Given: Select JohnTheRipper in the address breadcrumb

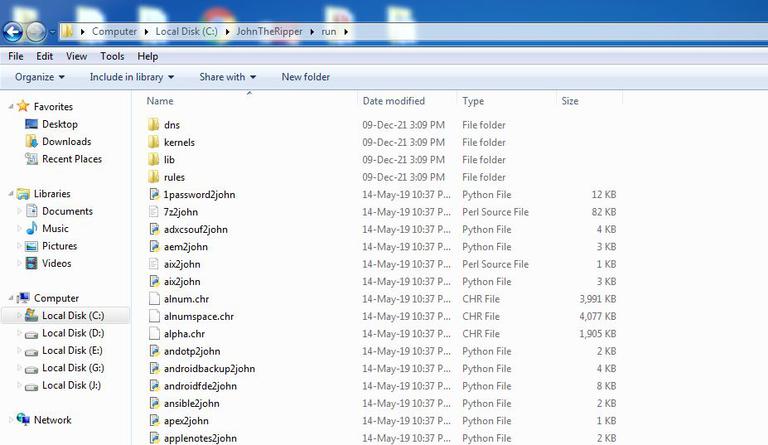Looking at the screenshot, I should click(269, 31).
